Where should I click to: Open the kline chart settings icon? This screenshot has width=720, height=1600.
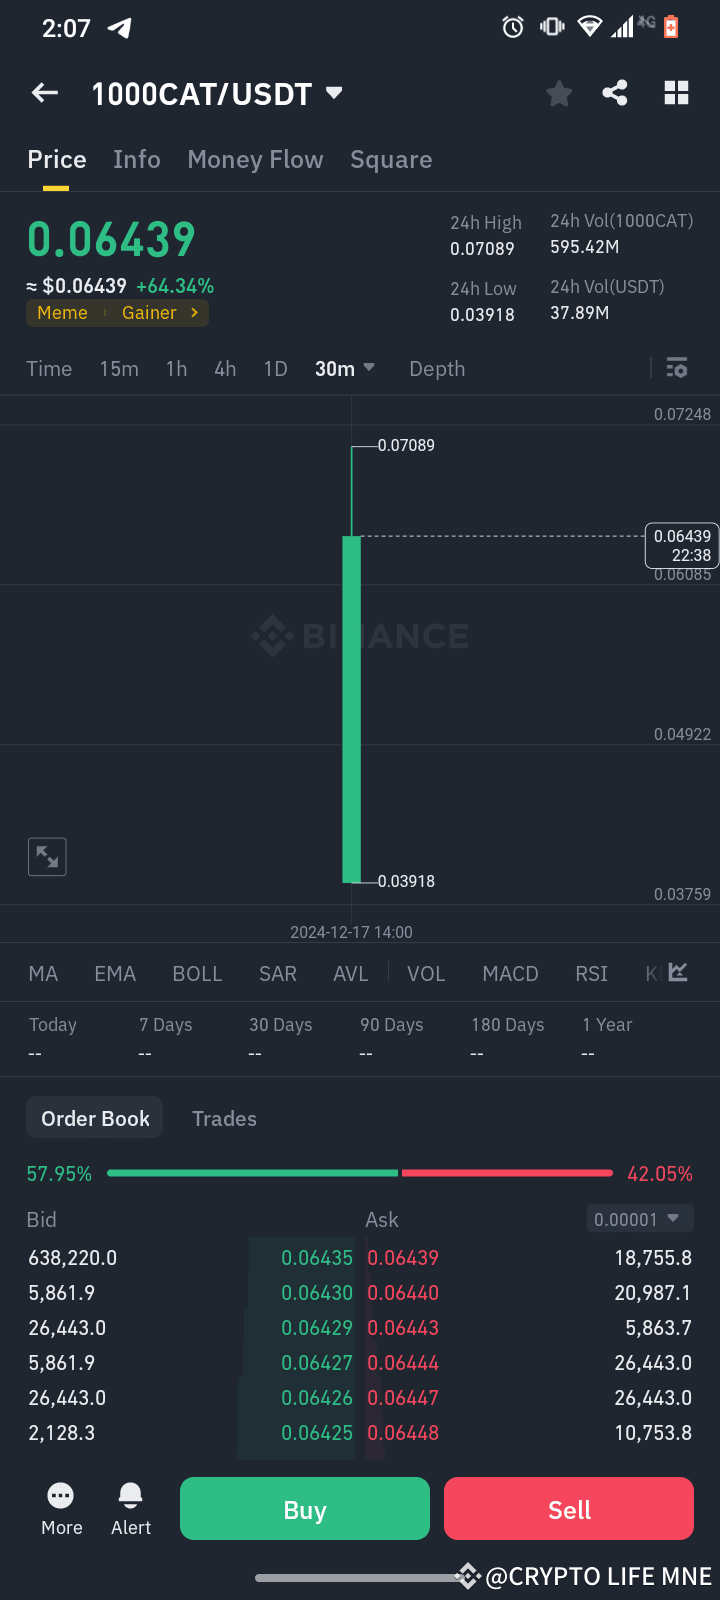676,368
